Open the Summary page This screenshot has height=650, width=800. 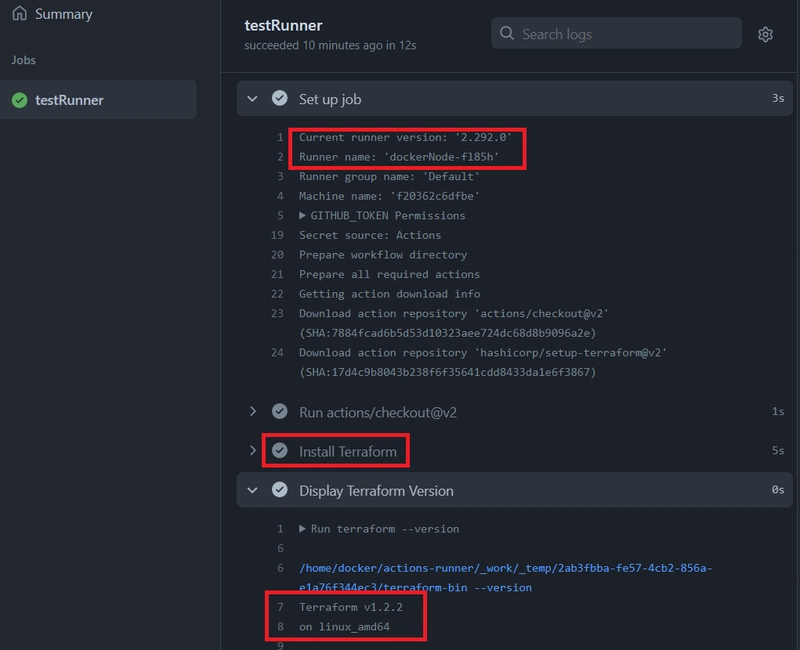63,14
